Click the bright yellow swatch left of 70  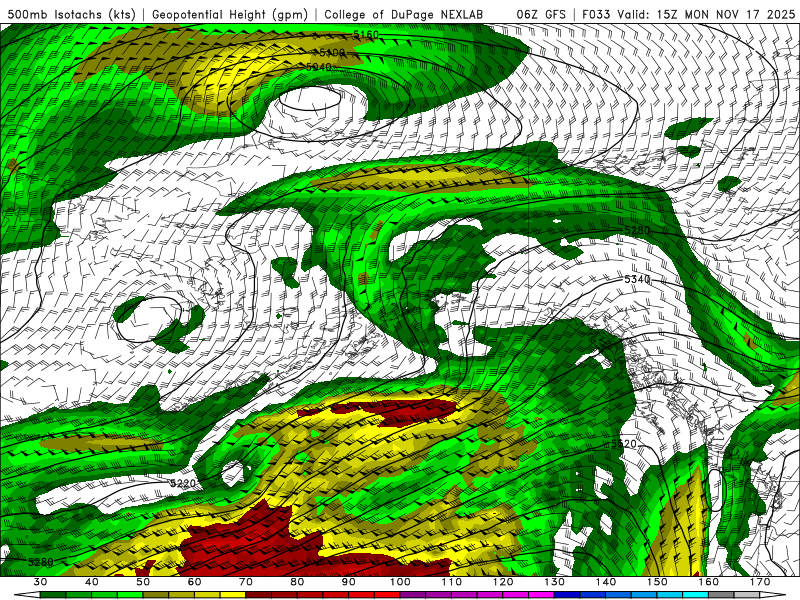pos(233,595)
